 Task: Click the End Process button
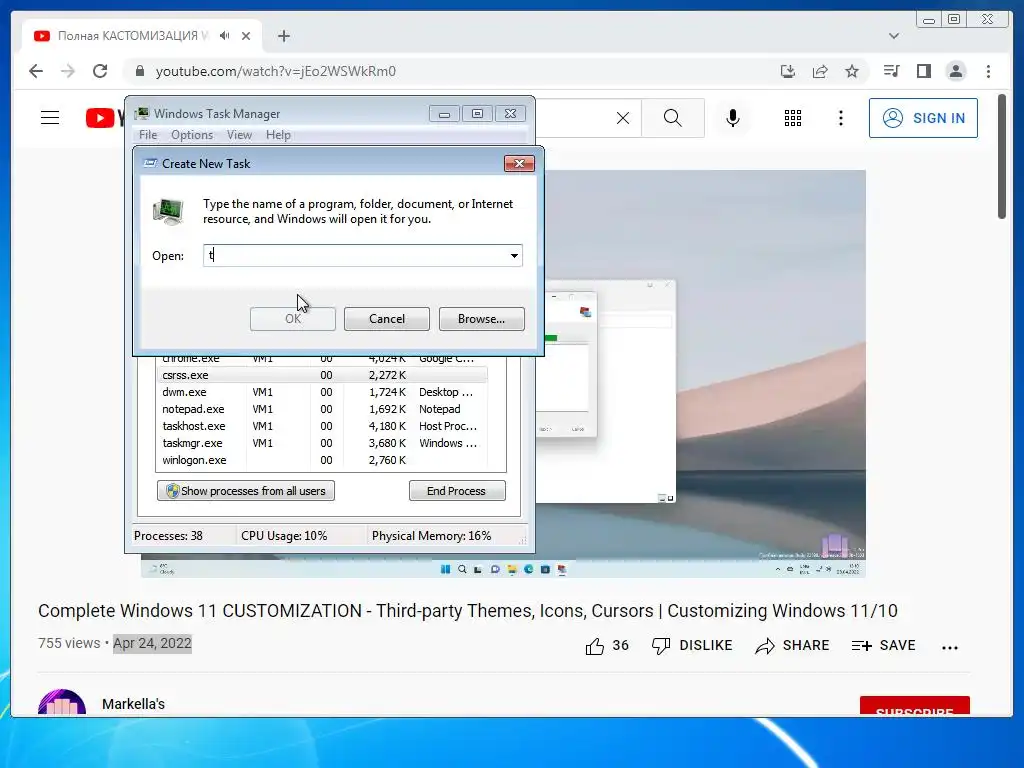pos(456,491)
